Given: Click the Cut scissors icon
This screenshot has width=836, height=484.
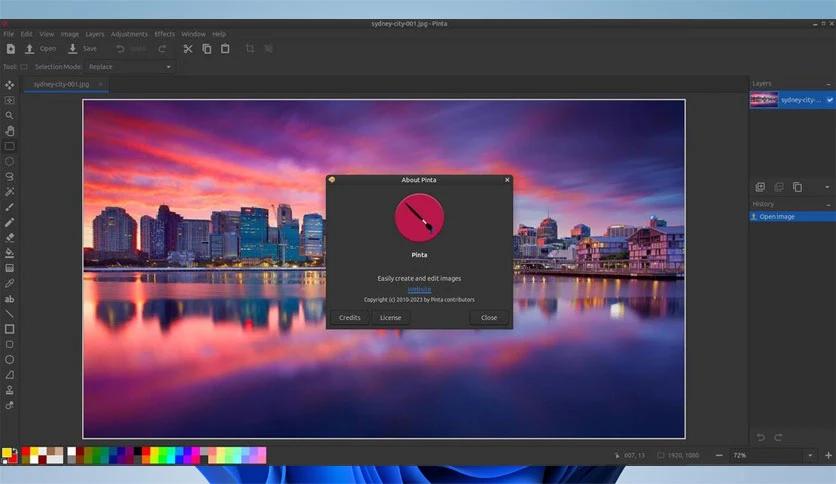Looking at the screenshot, I should [x=188, y=49].
